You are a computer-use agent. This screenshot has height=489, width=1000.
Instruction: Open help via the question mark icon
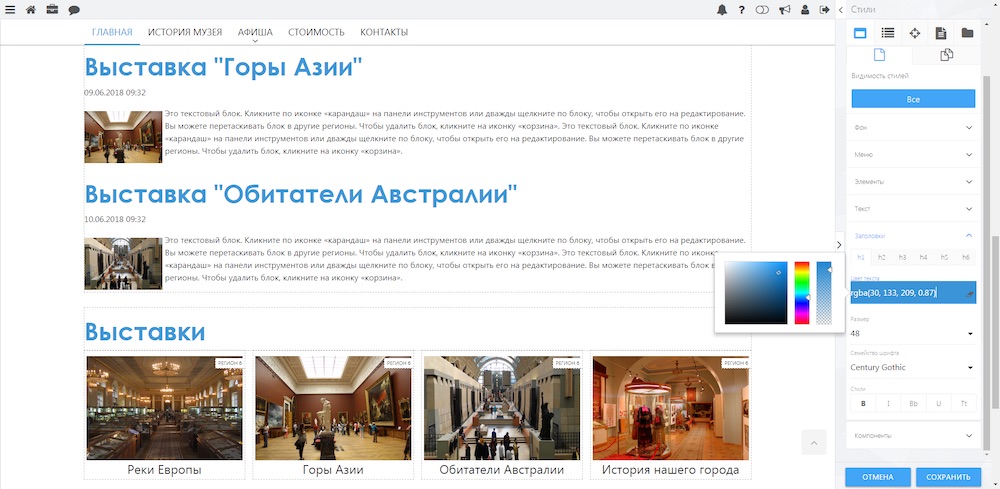(742, 10)
